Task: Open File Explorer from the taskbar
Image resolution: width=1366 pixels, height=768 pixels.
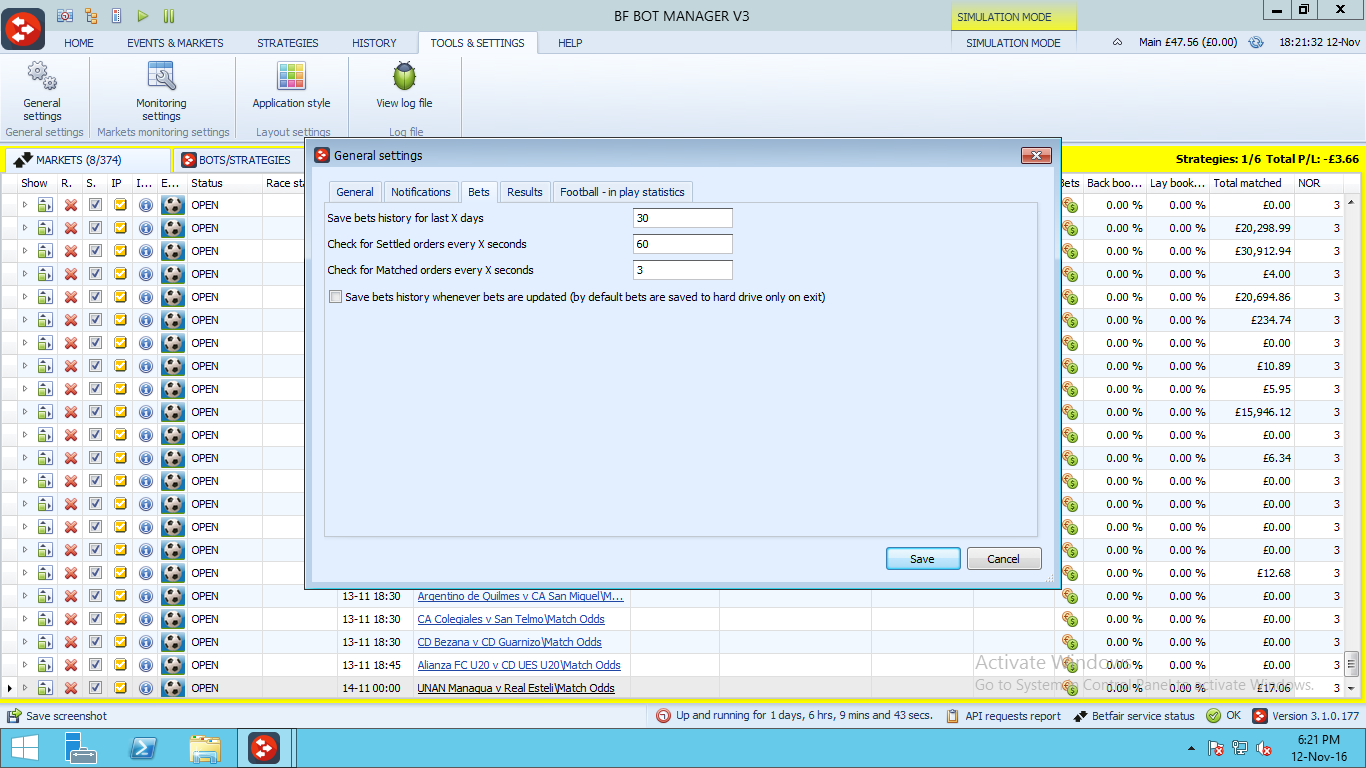Action: coord(205,747)
